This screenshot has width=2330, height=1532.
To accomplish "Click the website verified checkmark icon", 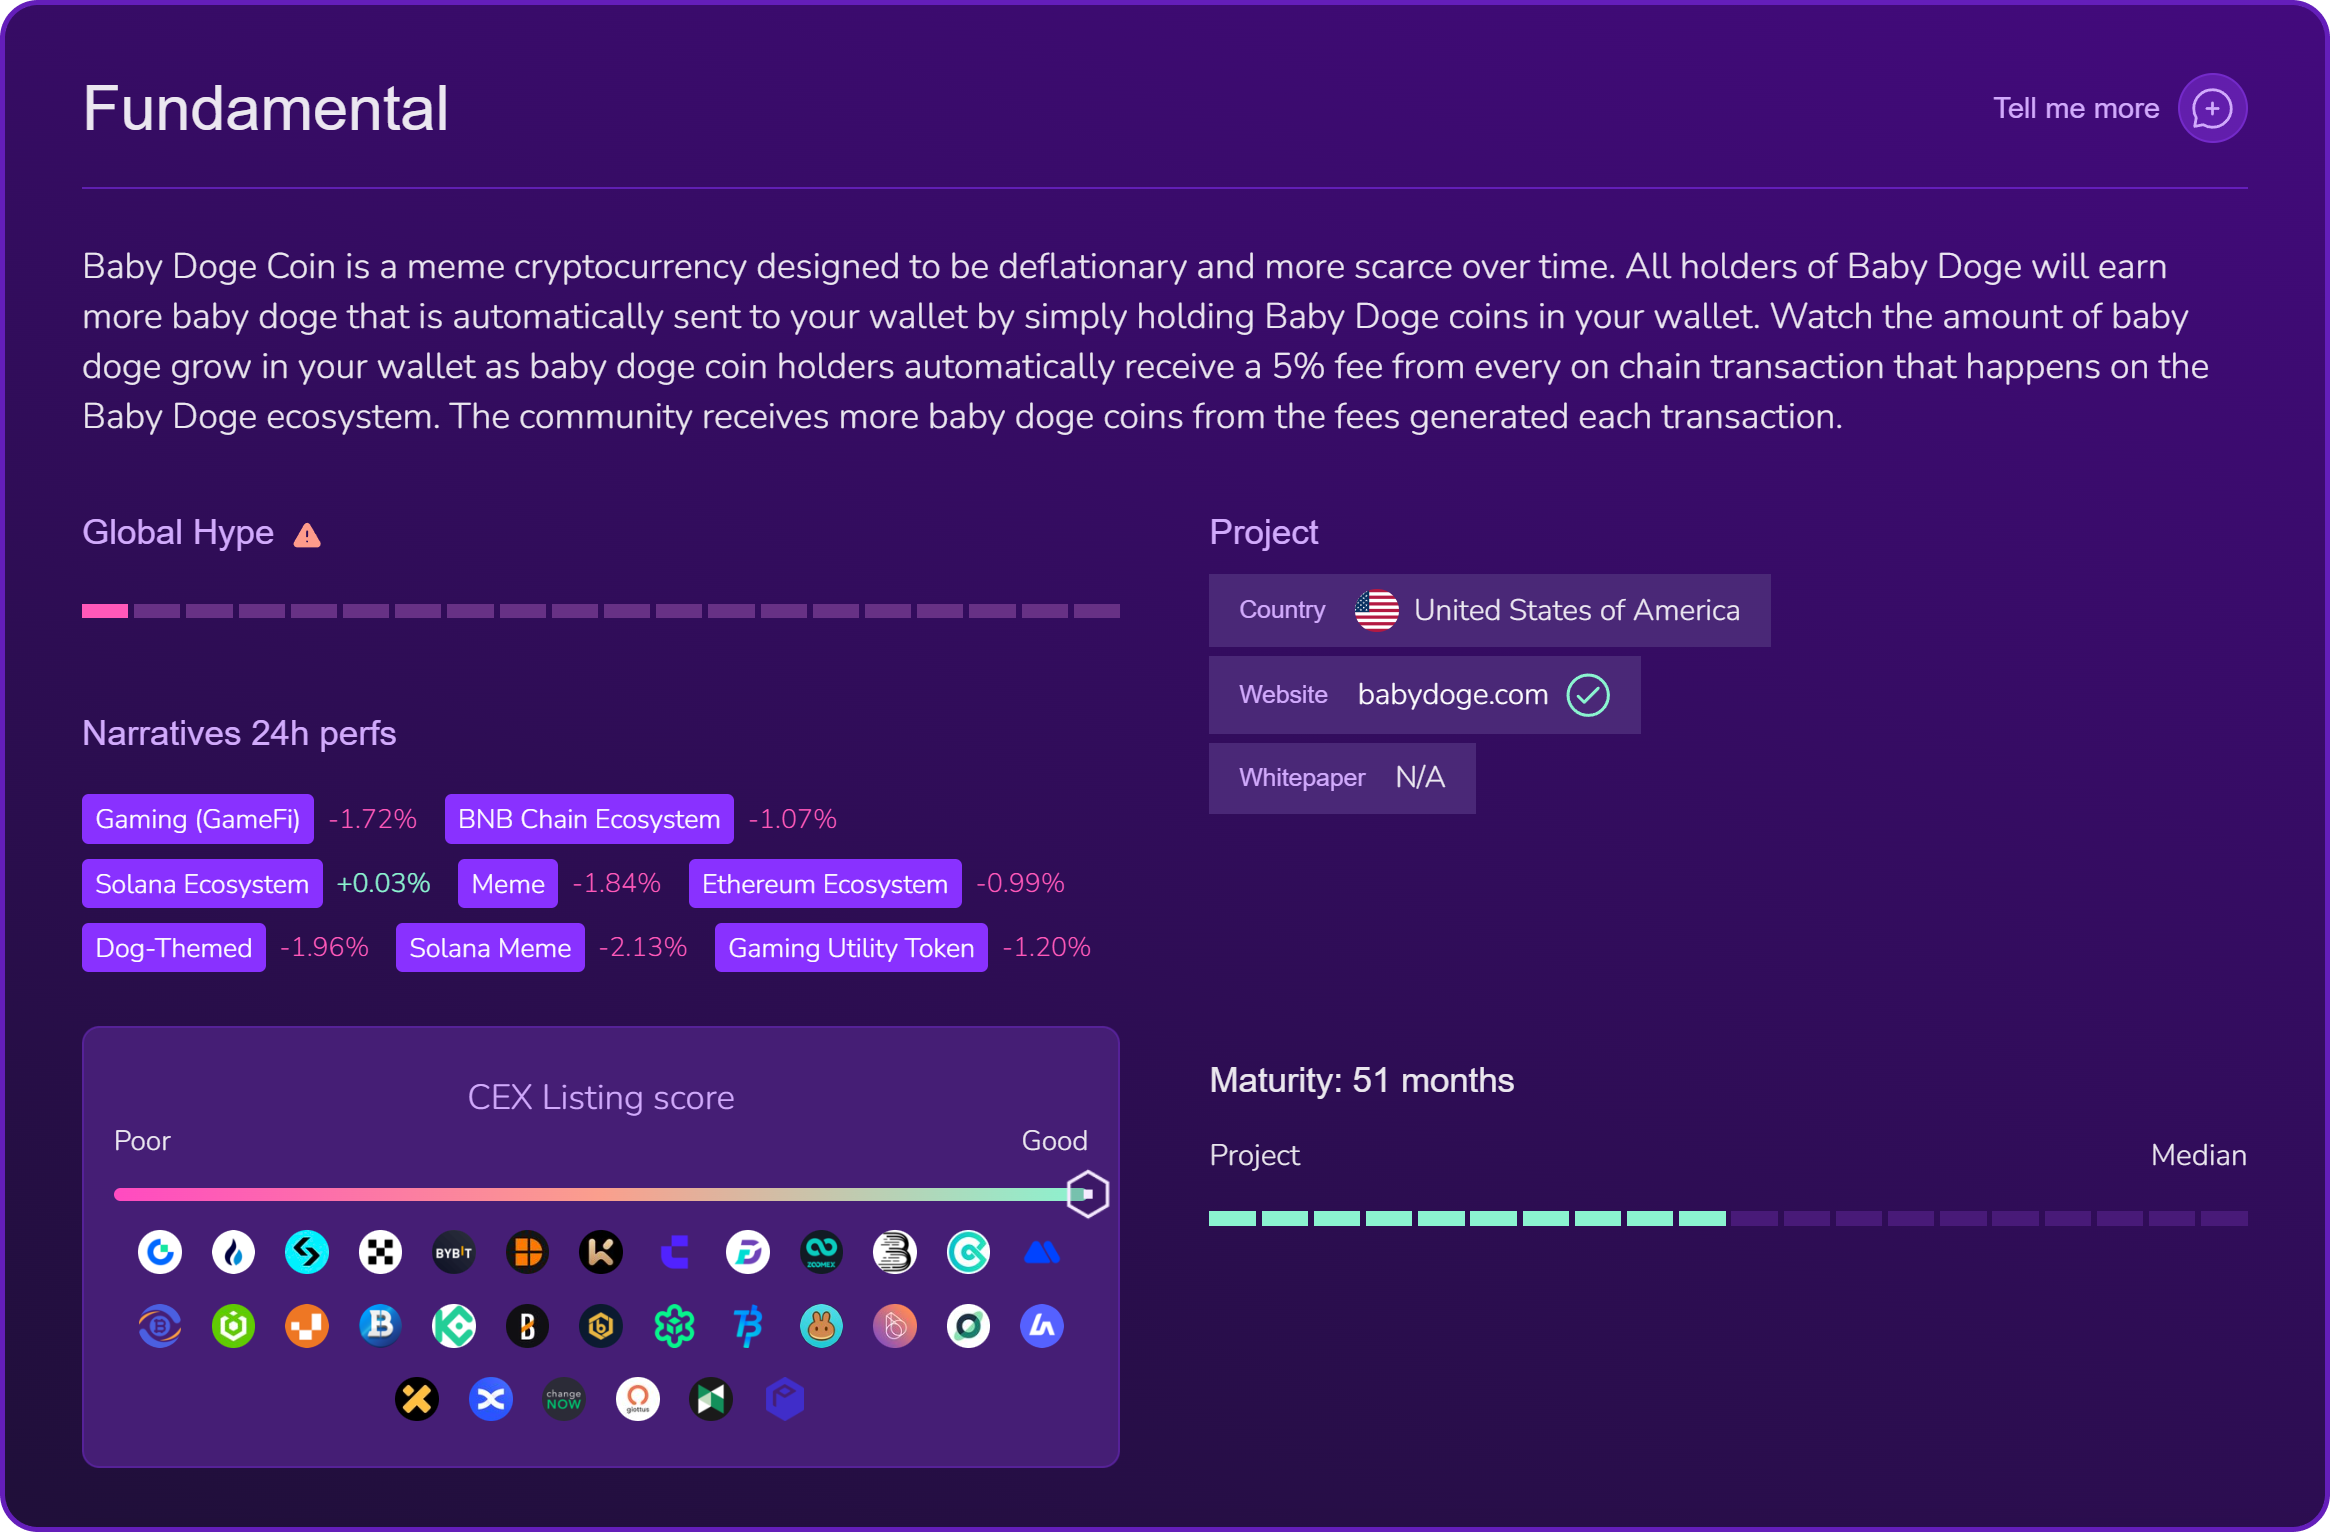I will (x=1587, y=695).
